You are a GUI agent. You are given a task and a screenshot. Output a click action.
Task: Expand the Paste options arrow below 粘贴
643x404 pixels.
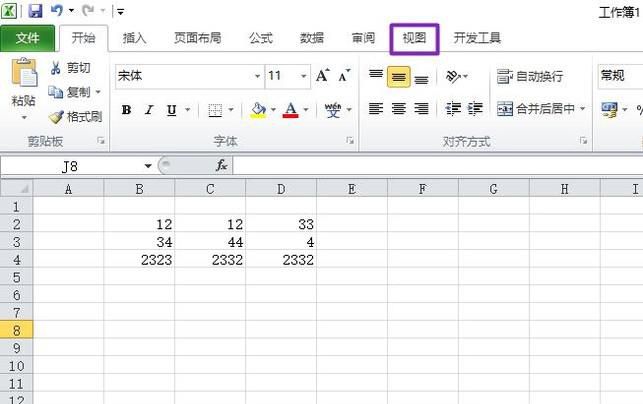(24, 117)
